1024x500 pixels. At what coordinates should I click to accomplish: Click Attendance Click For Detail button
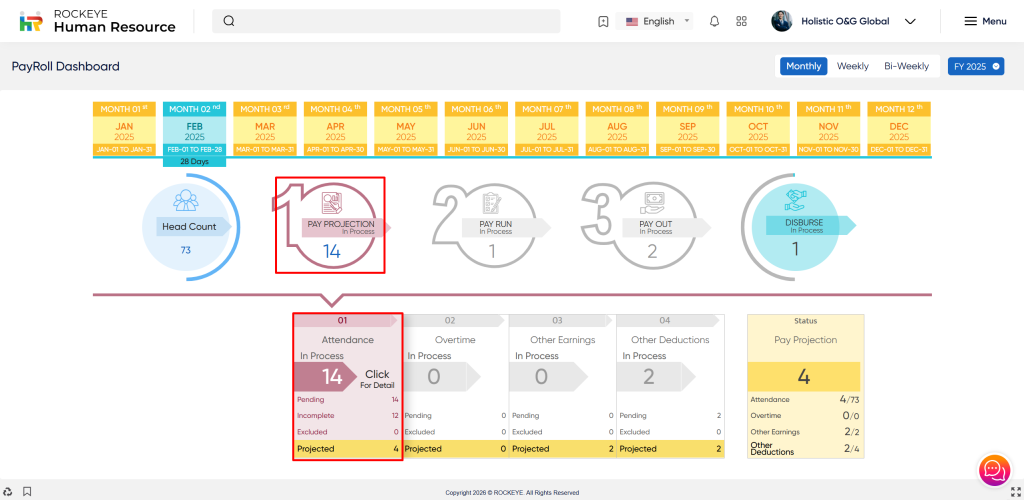point(376,378)
